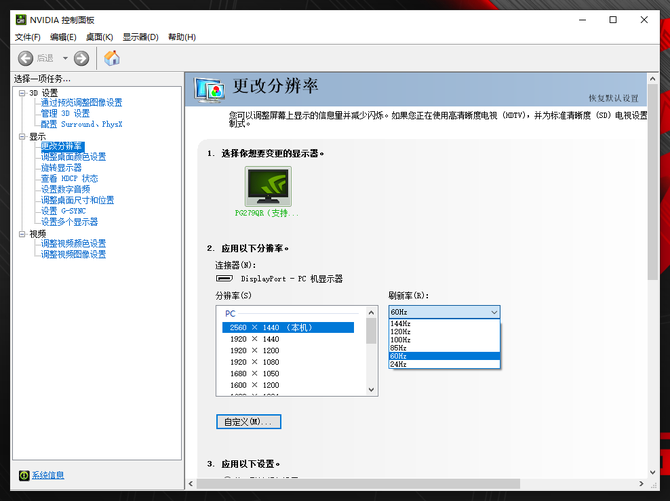Screen dimensions: 670x501
Task: Click the NVIDIA logo in title bar
Action: [x=21, y=20]
